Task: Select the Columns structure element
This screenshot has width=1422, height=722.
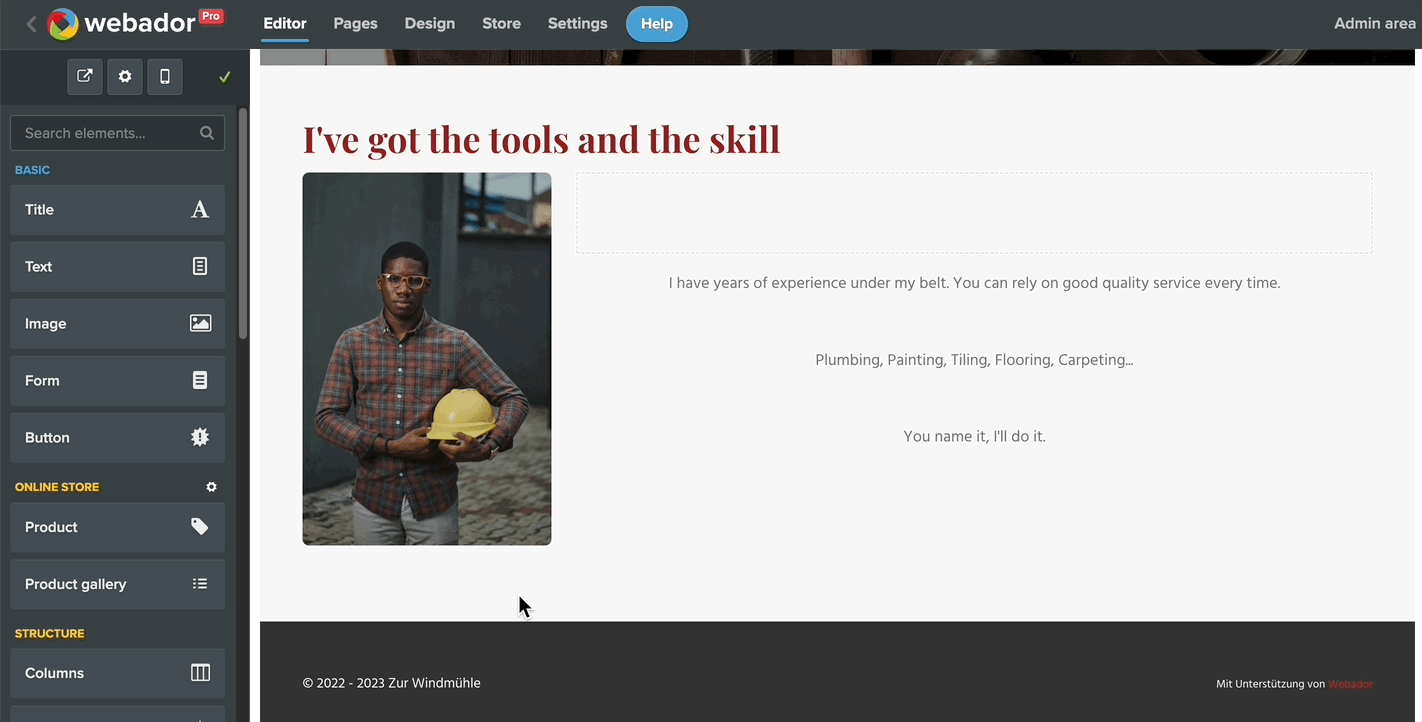Action: [x=117, y=673]
